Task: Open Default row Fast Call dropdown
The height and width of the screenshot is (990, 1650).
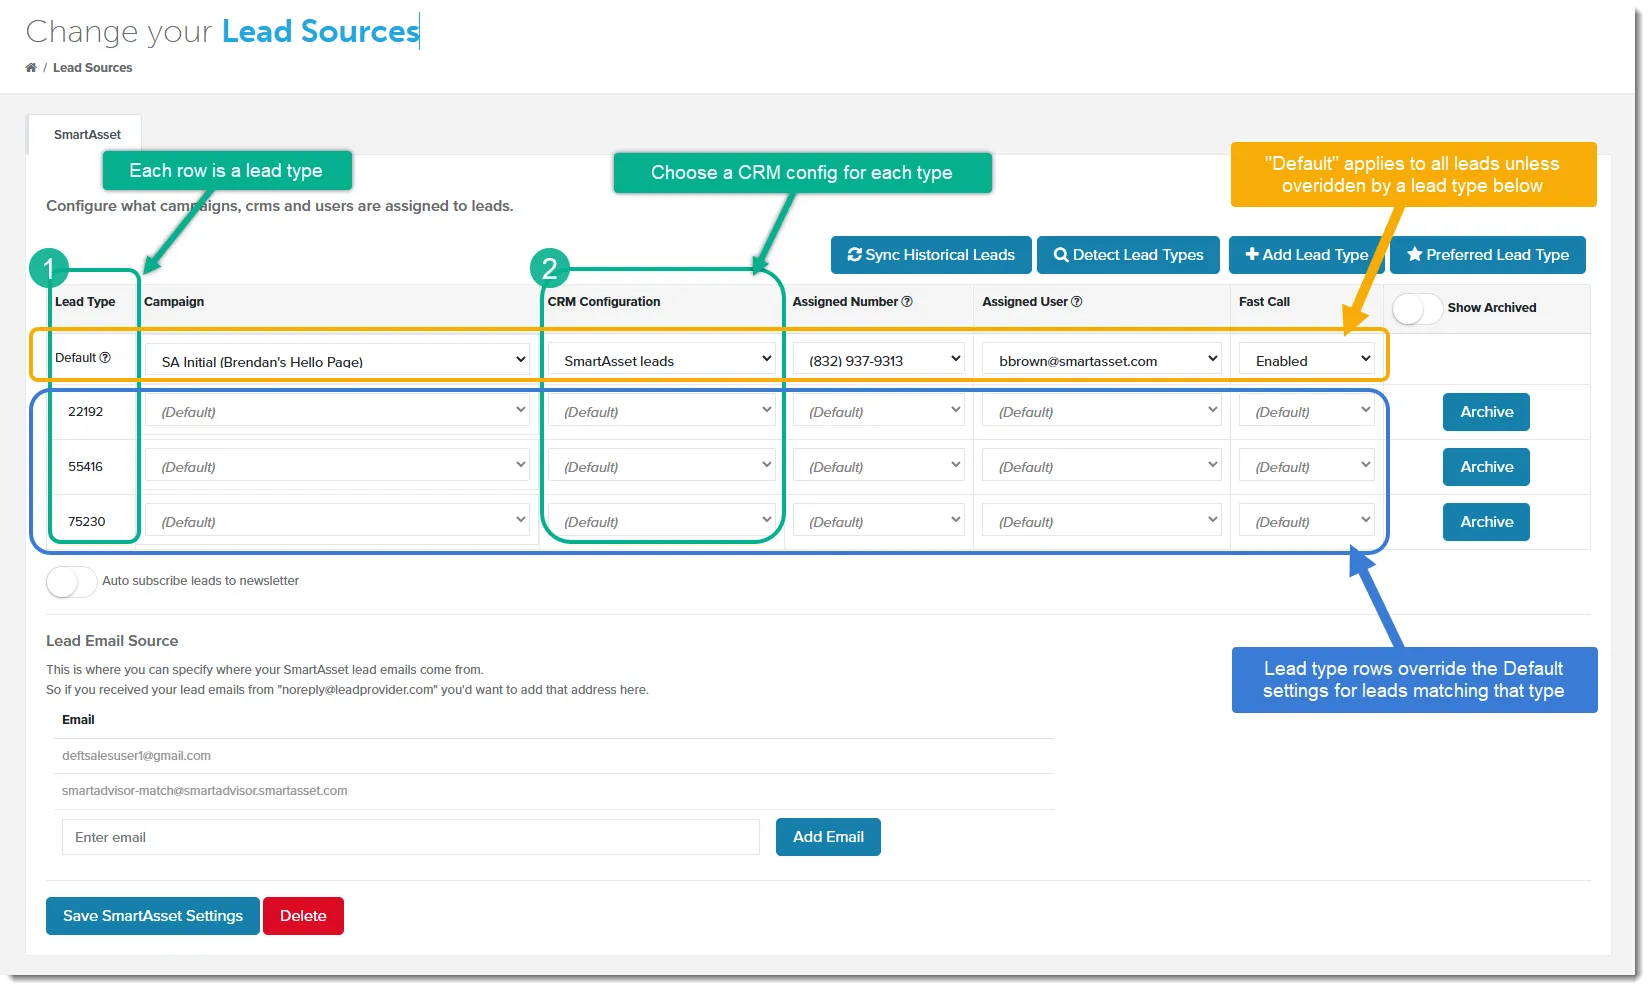Action: click(1307, 359)
